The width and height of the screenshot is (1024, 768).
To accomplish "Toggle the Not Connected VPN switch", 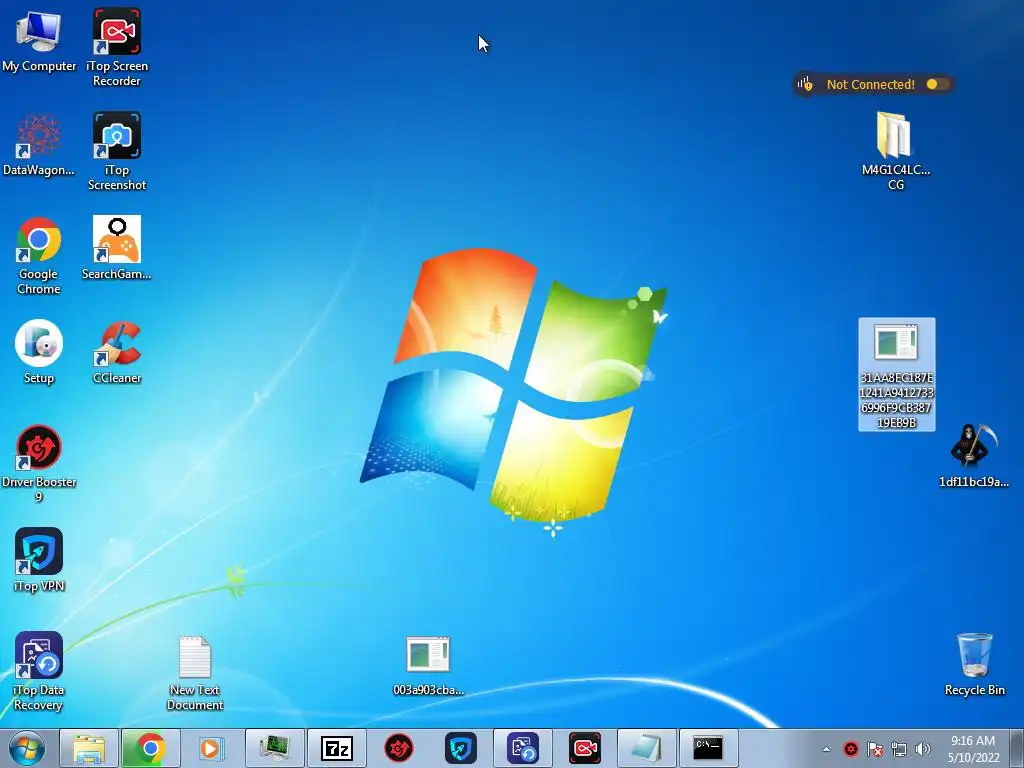I will [x=938, y=84].
